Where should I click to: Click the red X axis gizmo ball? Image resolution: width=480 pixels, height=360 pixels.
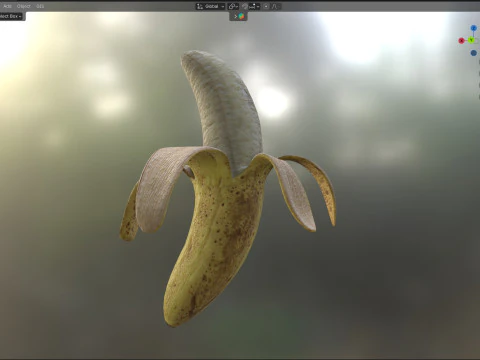tap(461, 41)
